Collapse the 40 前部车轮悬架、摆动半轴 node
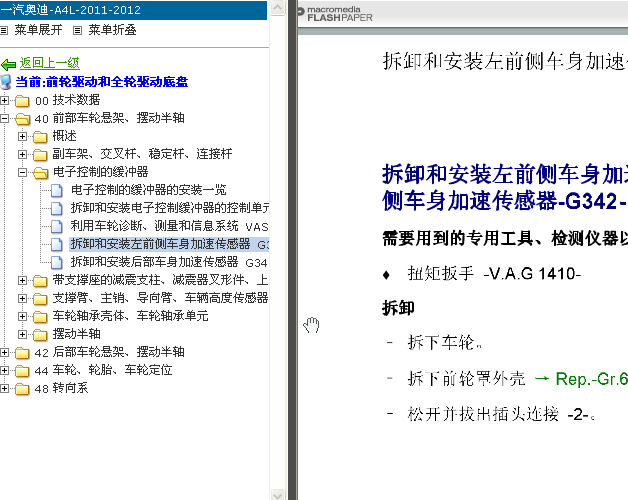 coord(4,118)
